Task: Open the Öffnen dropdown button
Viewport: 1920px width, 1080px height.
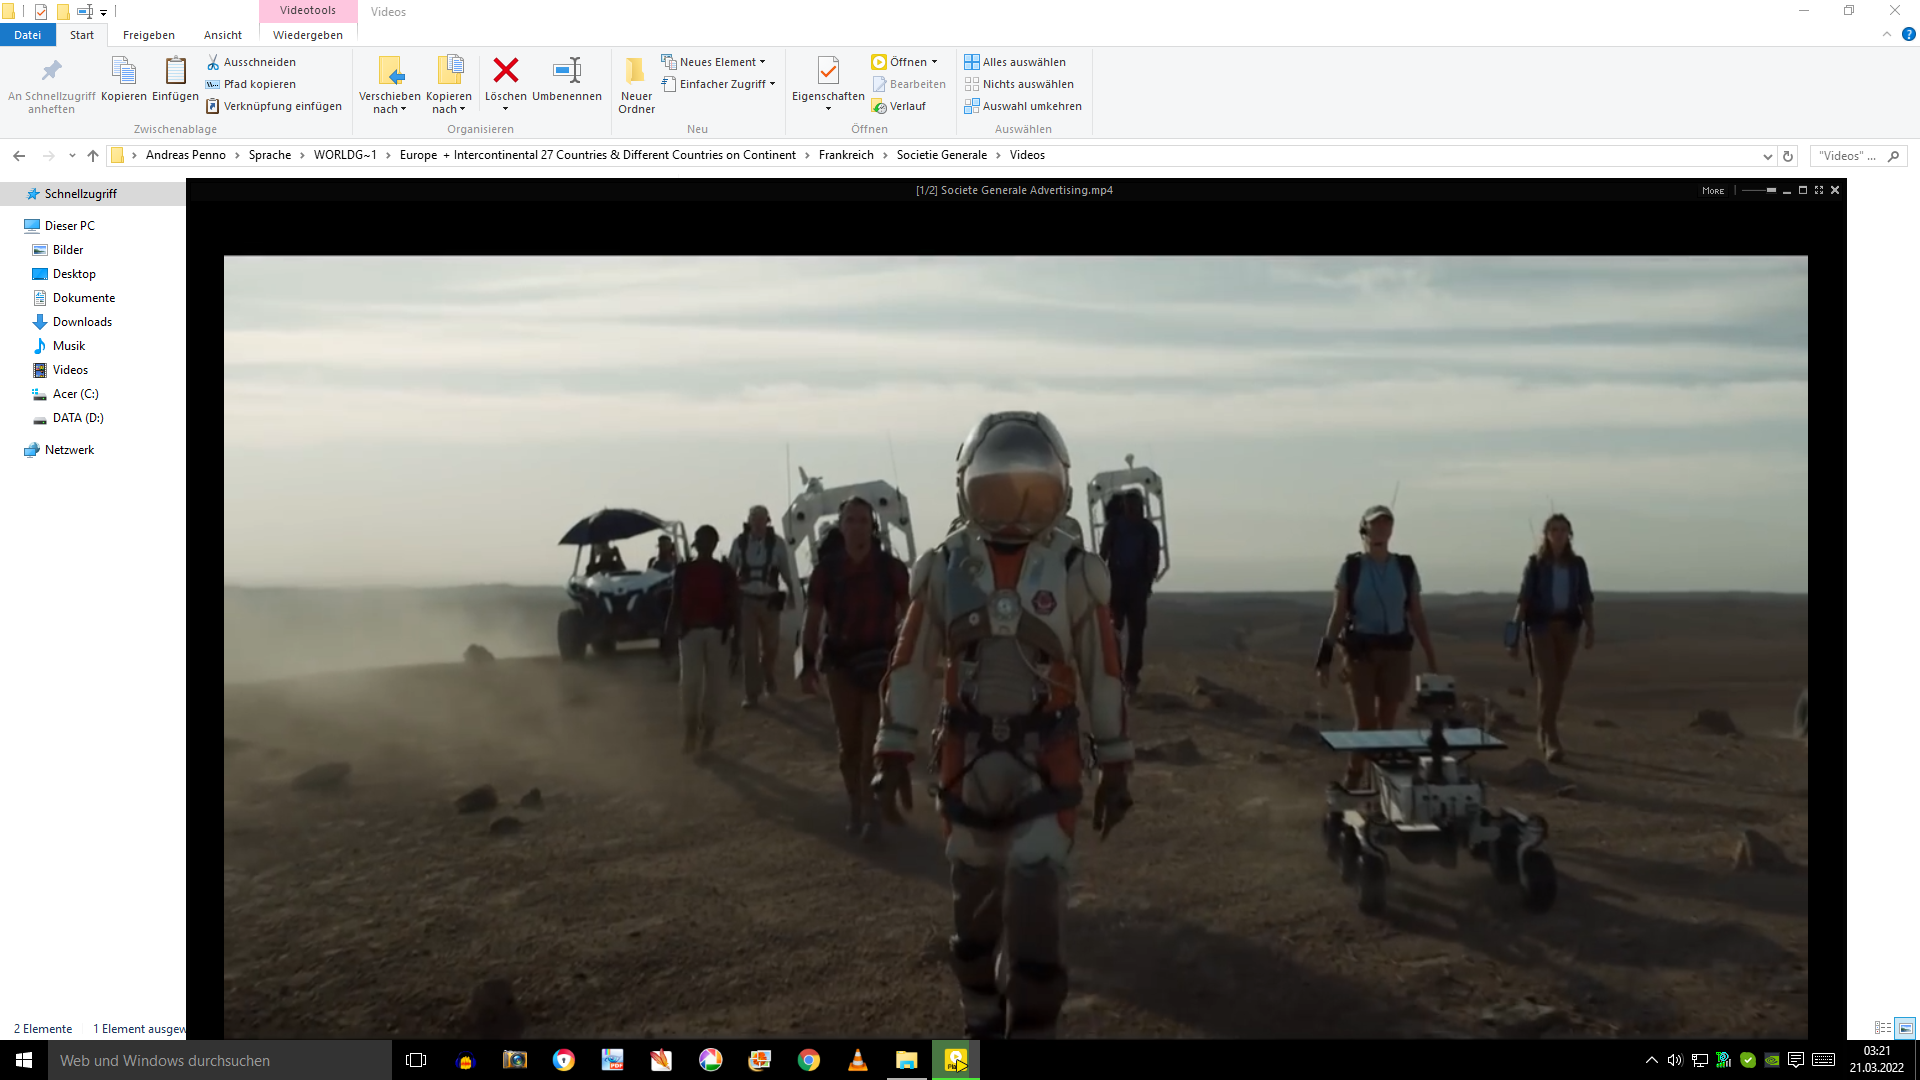Action: click(905, 62)
